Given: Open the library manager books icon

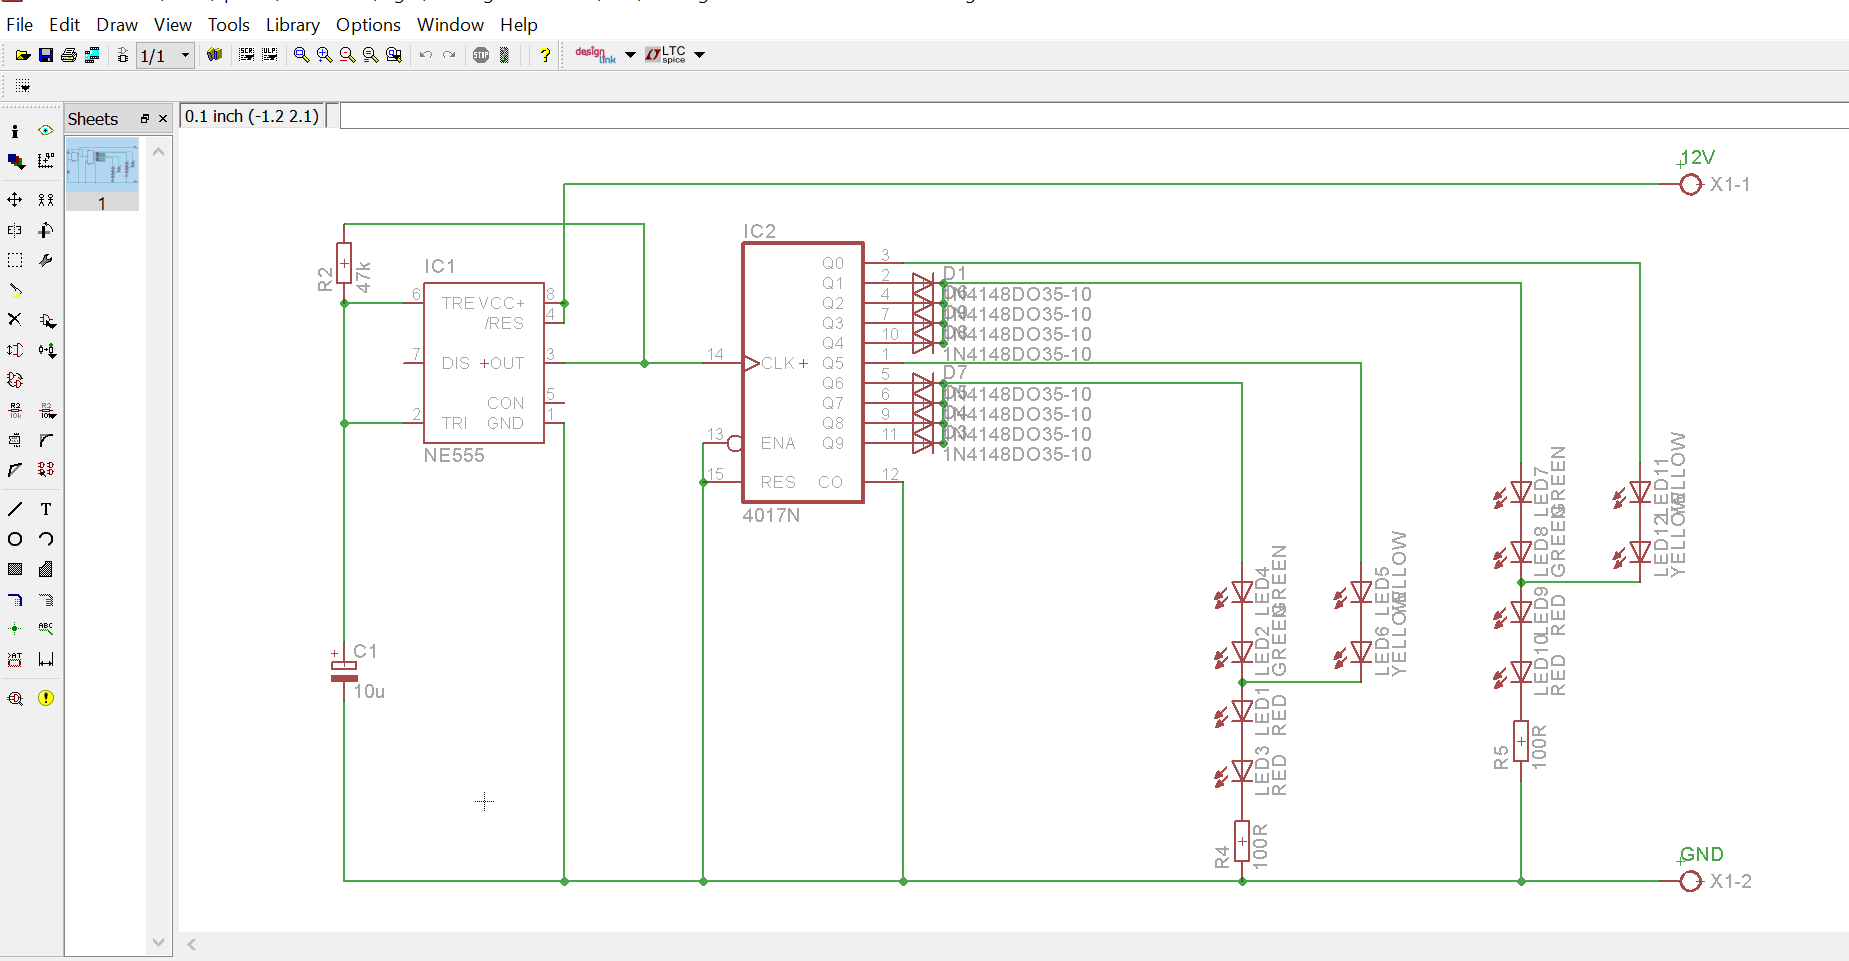Looking at the screenshot, I should pyautogui.click(x=214, y=56).
